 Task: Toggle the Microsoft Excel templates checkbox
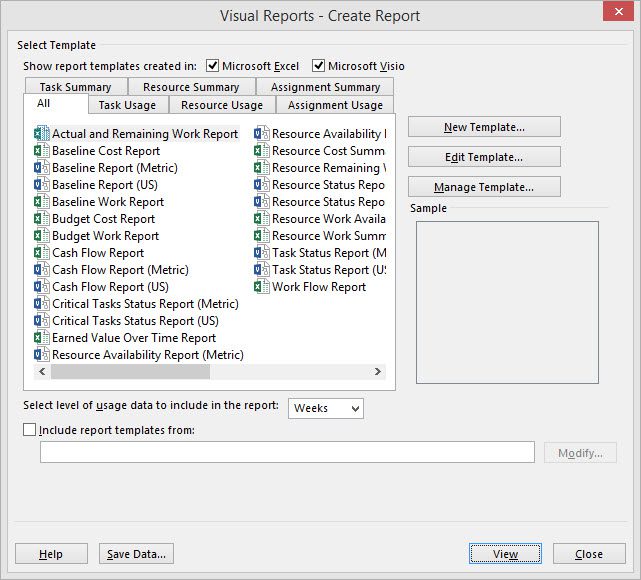point(212,65)
